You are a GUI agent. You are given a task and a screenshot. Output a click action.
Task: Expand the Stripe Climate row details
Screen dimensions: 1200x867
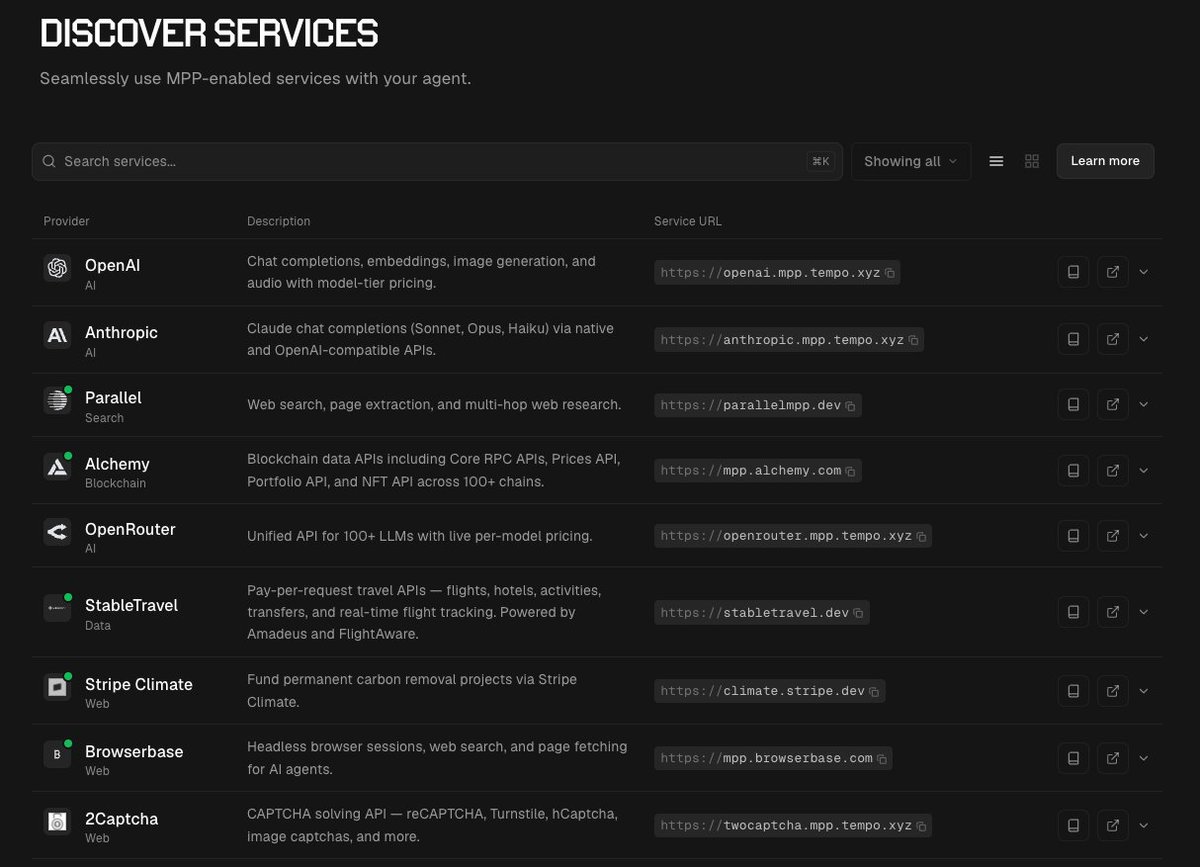coord(1144,691)
